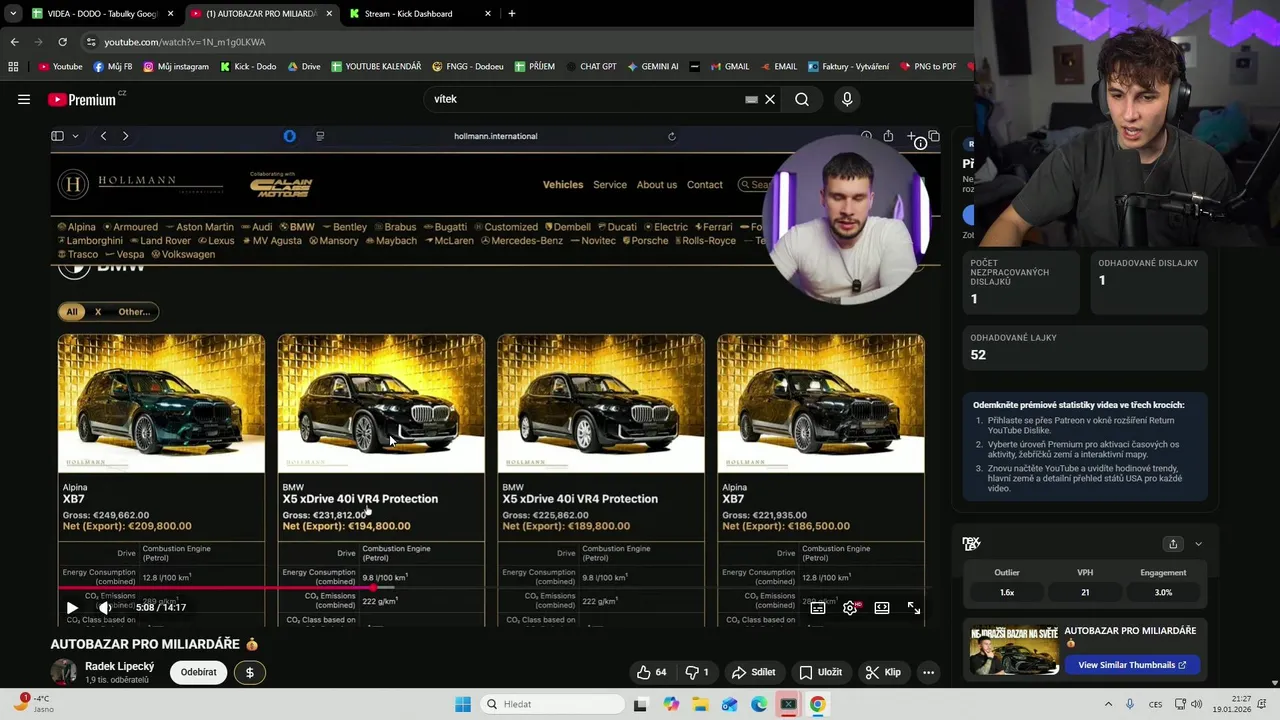
Task: Open the apps grid in bookmarks bar
Action: [x=13, y=67]
